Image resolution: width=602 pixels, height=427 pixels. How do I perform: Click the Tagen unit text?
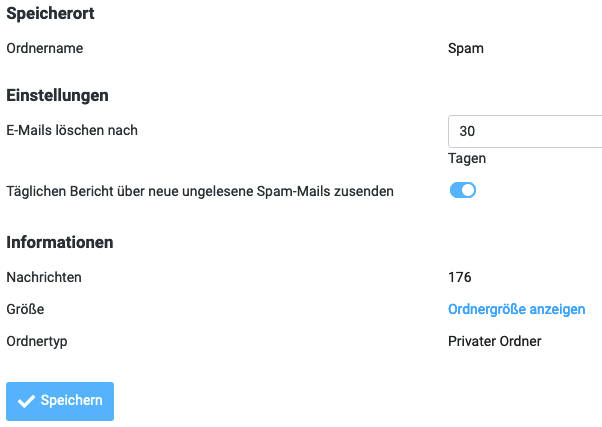[x=468, y=158]
